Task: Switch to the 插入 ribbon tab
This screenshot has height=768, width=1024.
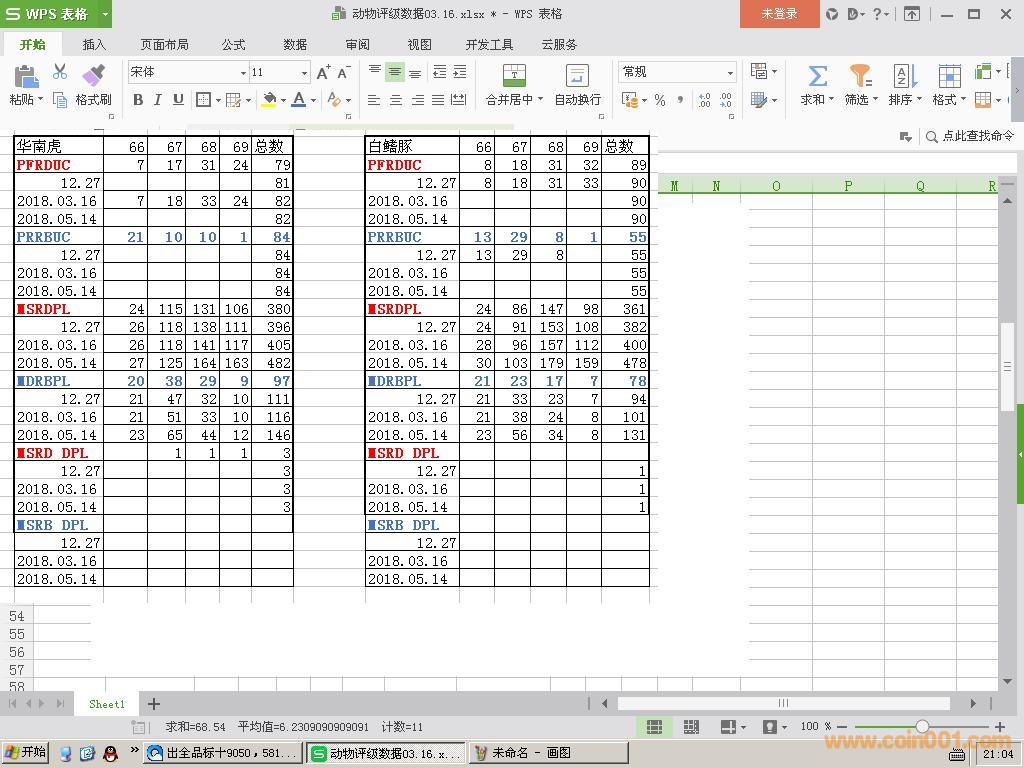Action: click(x=94, y=45)
